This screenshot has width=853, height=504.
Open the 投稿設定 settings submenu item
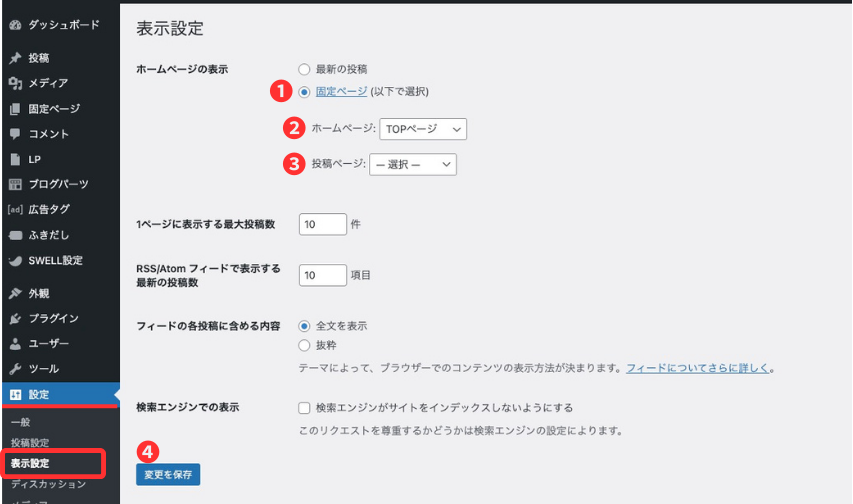[x=30, y=442]
